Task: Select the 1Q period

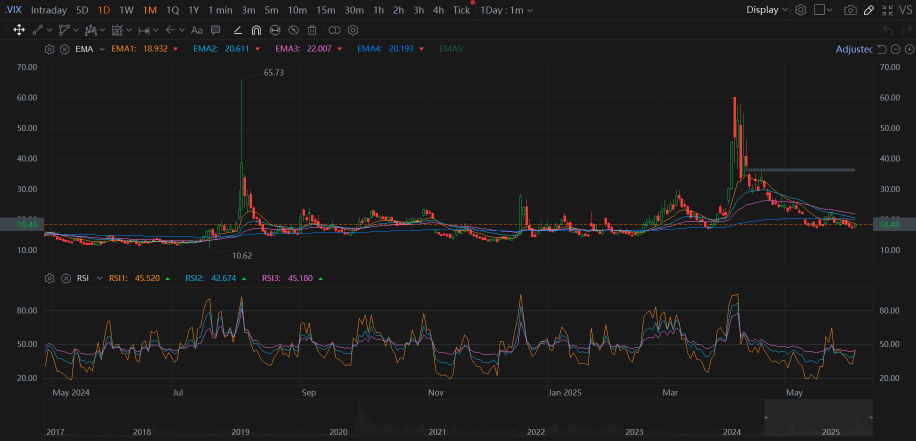Action: 172,10
